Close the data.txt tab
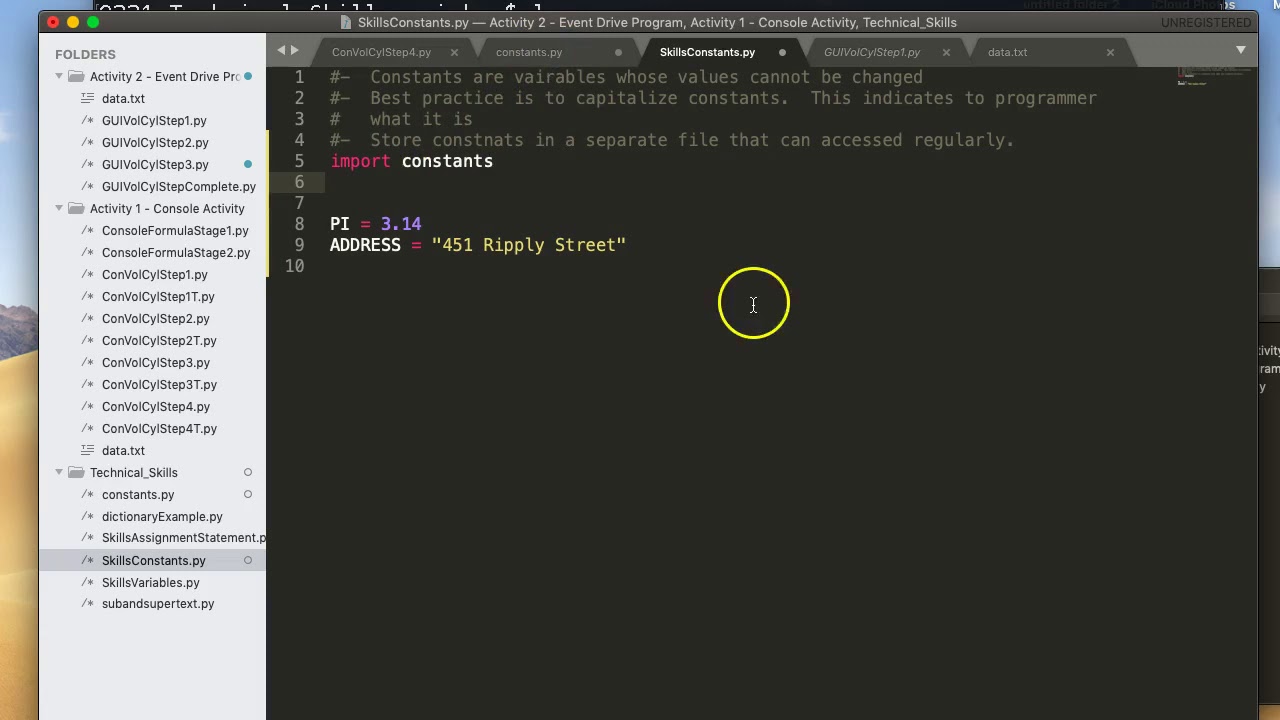The image size is (1280, 720). (x=1110, y=52)
